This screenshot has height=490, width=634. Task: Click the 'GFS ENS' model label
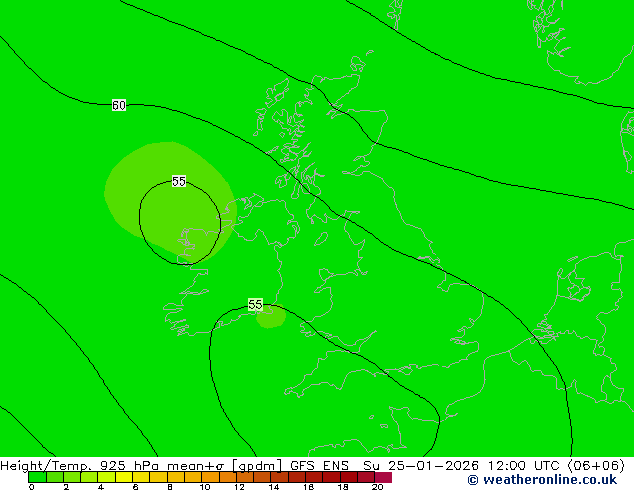319,466
